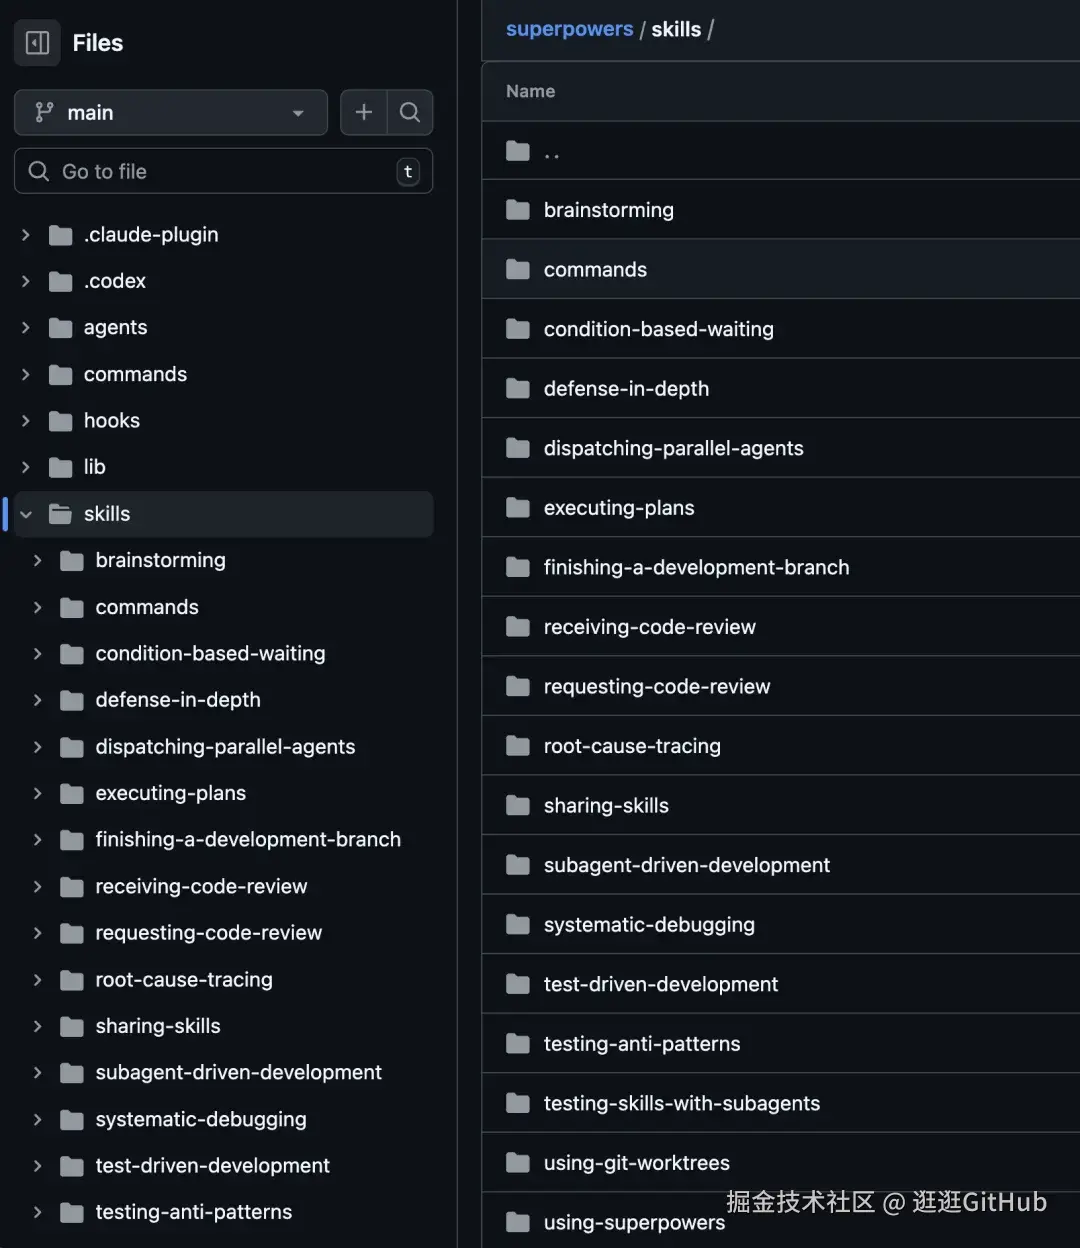Select lib folder in file tree
Viewport: 1080px width, 1248px height.
pos(94,467)
